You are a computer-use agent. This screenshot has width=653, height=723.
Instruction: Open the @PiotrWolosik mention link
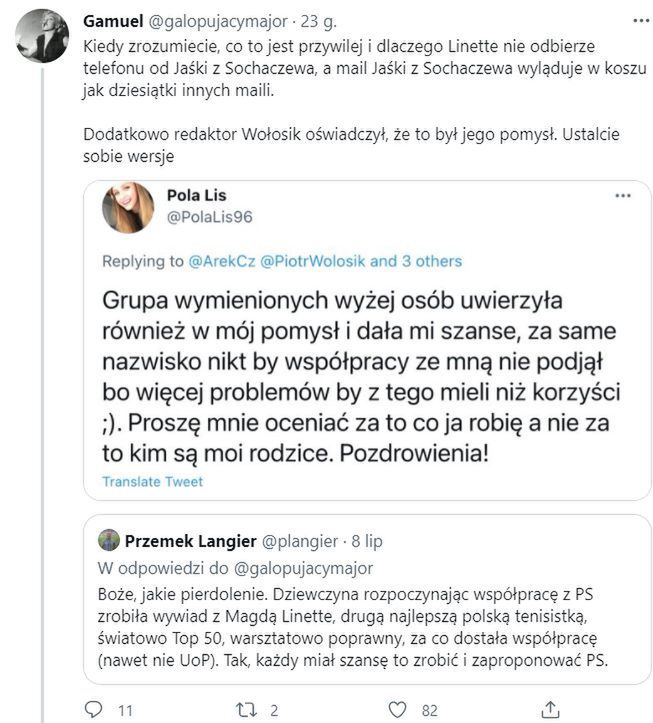click(x=312, y=261)
